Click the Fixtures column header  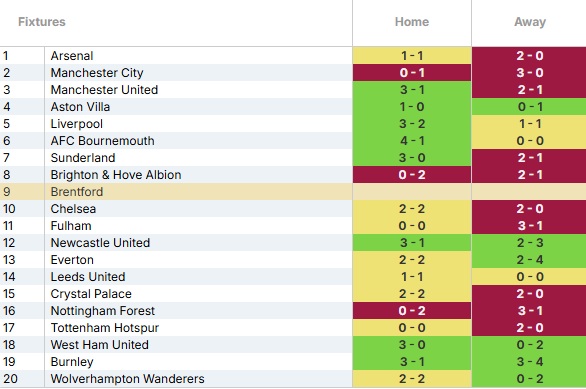click(x=42, y=22)
